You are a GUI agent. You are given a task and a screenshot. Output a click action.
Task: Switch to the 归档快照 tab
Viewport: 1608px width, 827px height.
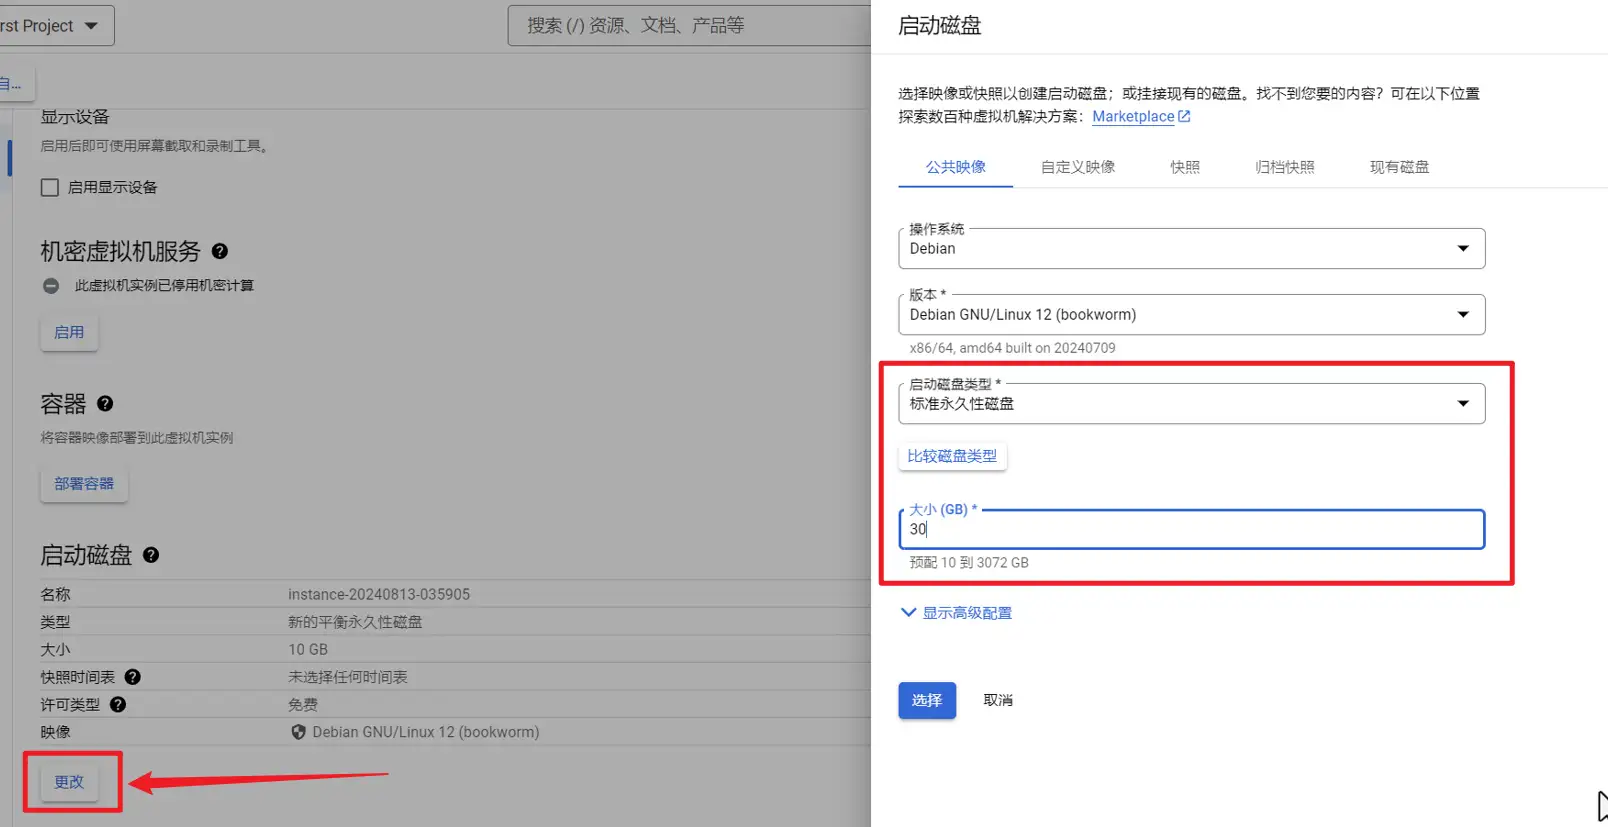[1285, 167]
